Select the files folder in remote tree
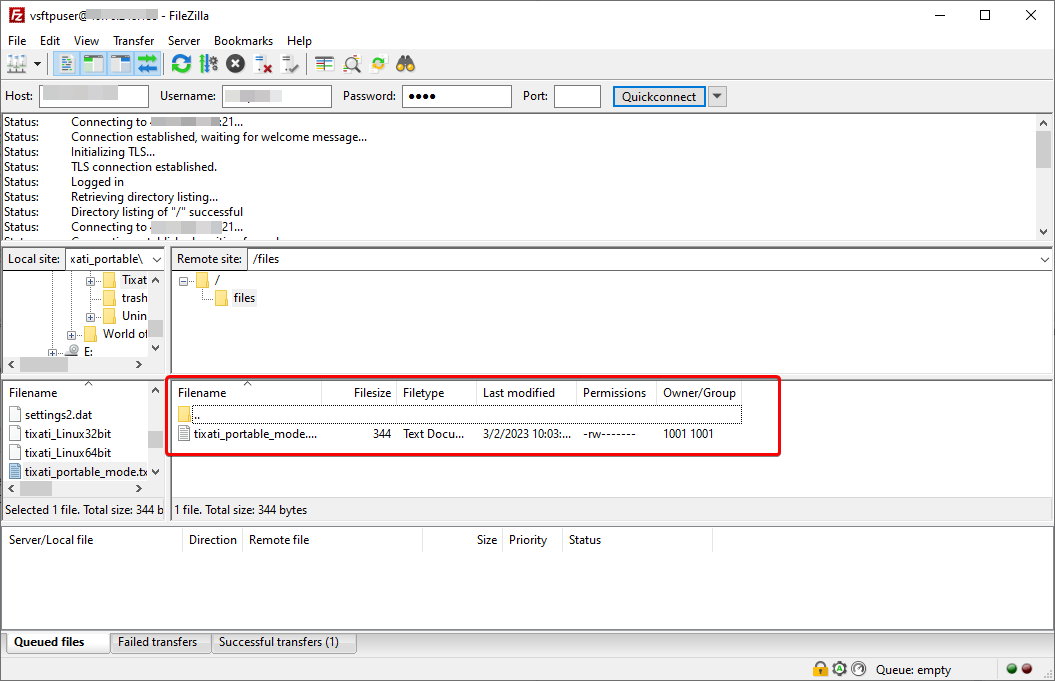The image size is (1055, 681). point(244,297)
